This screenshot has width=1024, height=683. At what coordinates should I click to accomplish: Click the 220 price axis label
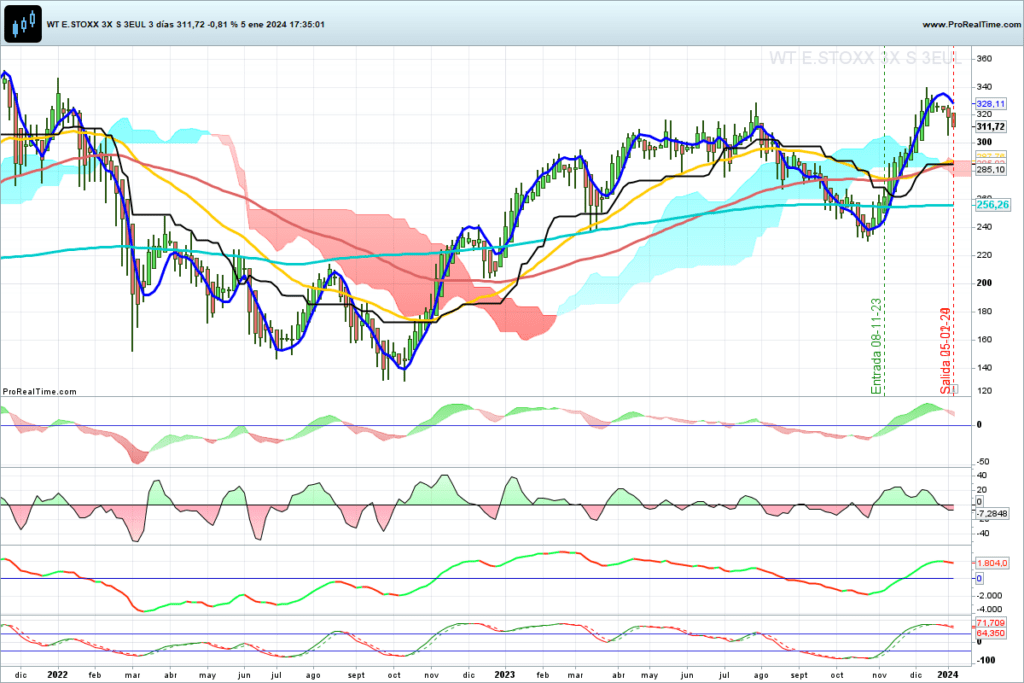984,255
